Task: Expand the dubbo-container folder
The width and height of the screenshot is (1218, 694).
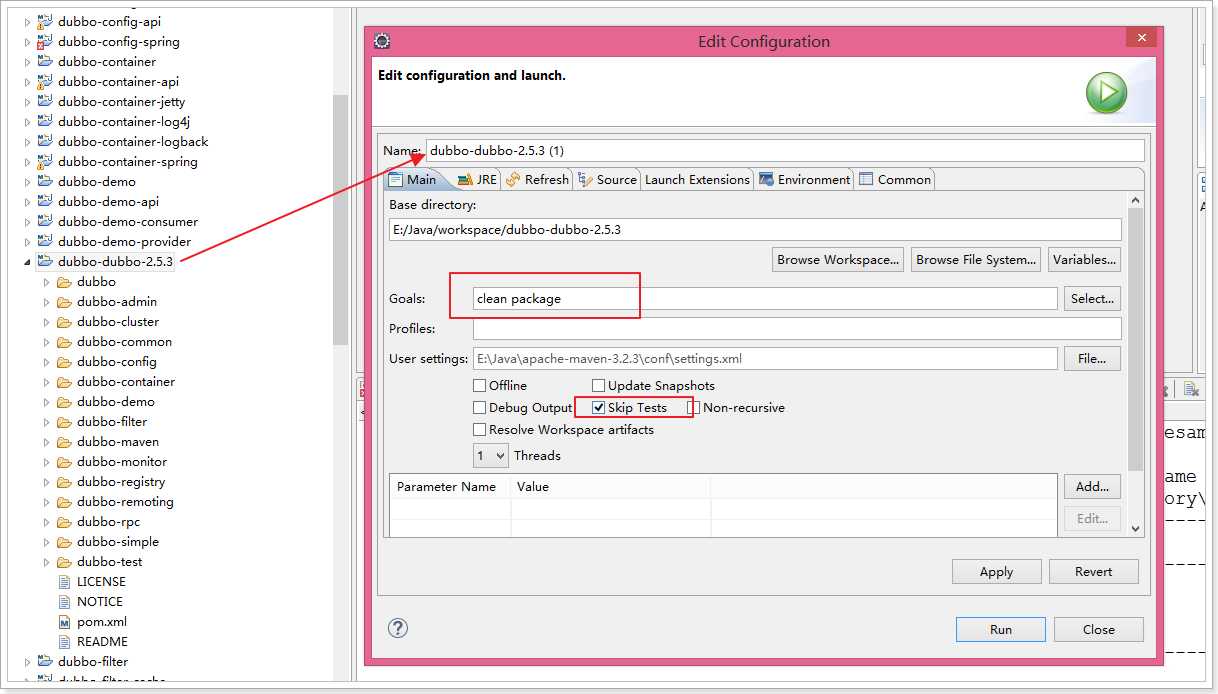Action: pos(47,381)
